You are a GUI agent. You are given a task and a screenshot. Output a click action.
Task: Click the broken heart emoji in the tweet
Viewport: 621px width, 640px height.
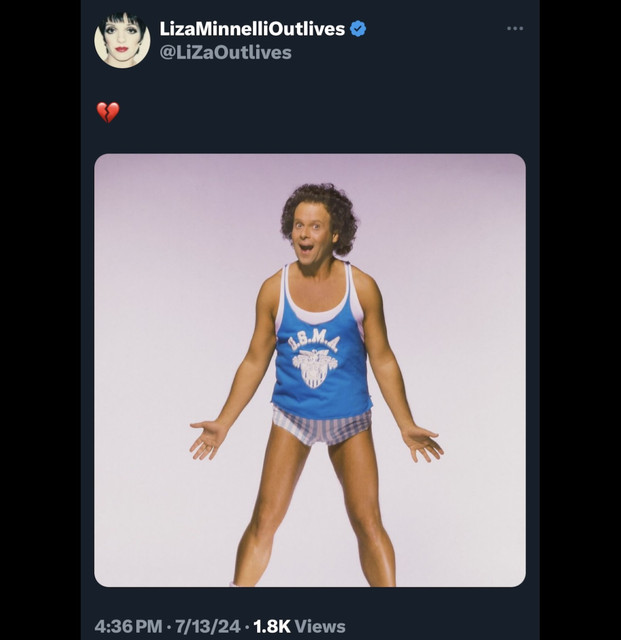(108, 112)
